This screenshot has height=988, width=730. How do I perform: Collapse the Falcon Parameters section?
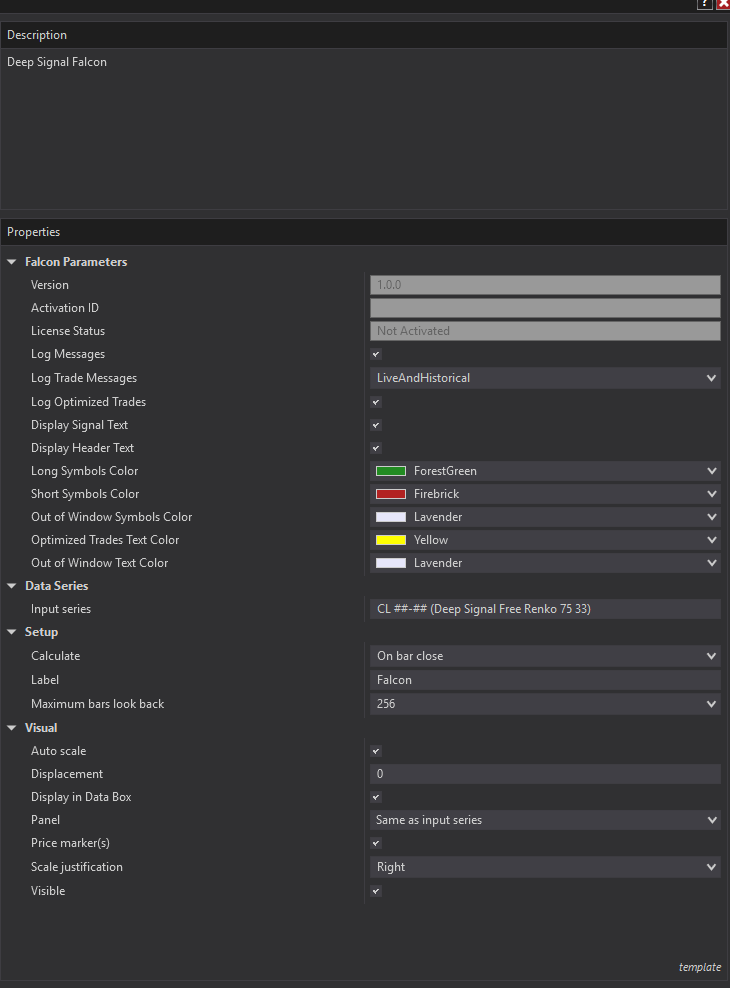[12, 262]
